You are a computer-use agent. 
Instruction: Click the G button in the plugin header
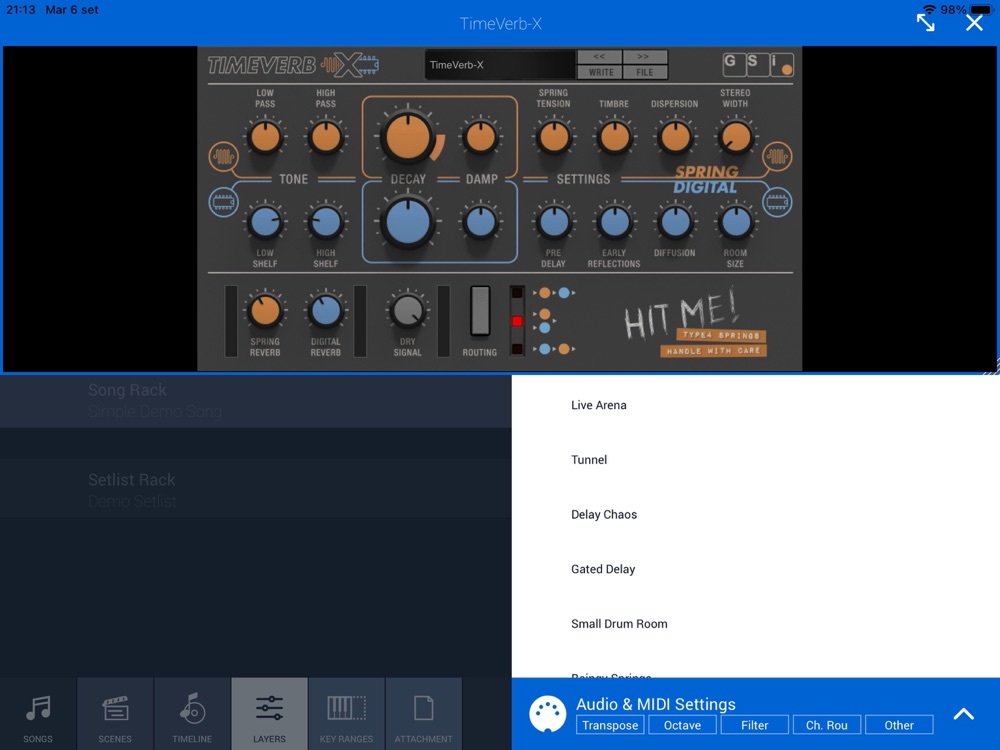(x=732, y=63)
